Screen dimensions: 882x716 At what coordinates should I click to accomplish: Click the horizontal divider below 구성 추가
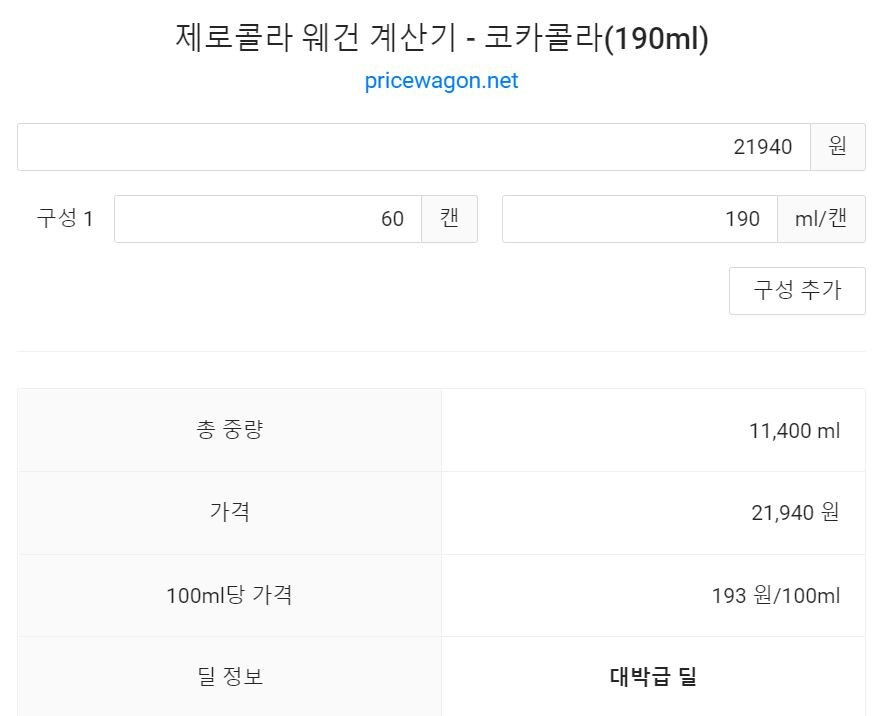(x=442, y=351)
